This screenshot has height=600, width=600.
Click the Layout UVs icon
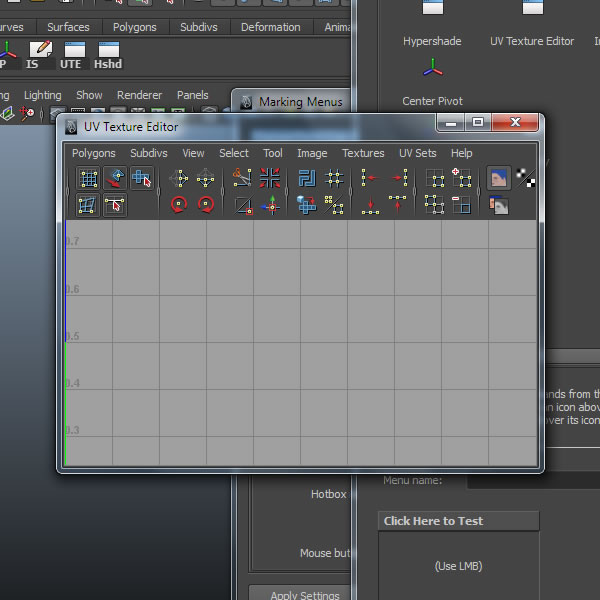coord(307,178)
